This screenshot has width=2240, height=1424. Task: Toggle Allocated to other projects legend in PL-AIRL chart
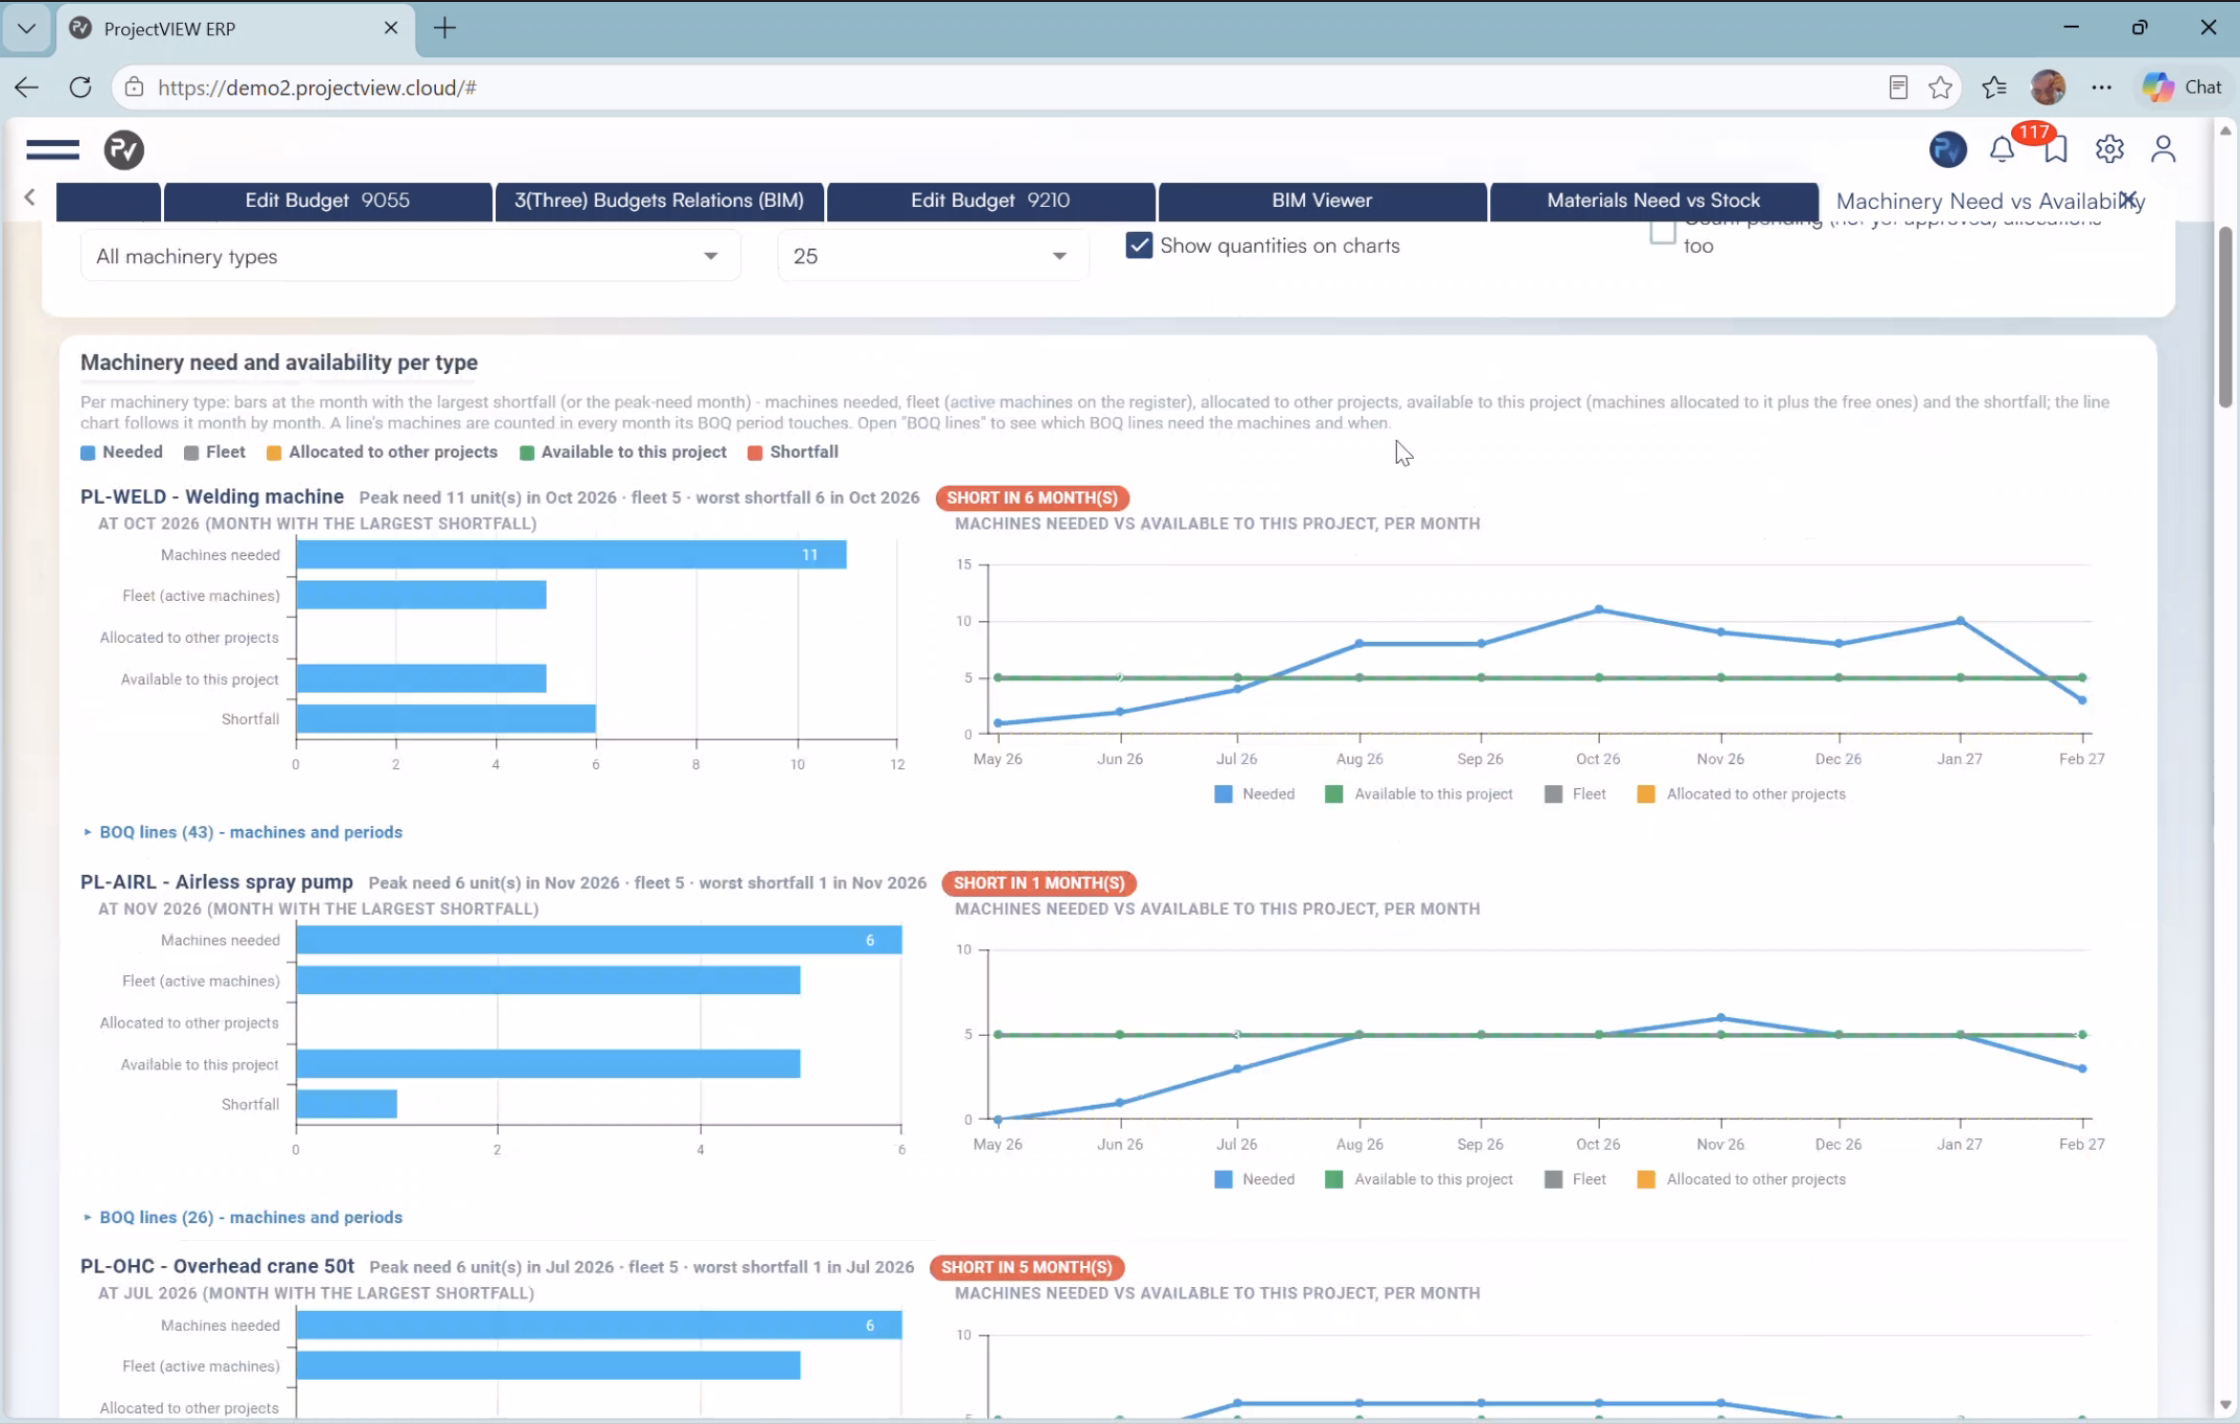click(x=1741, y=1179)
